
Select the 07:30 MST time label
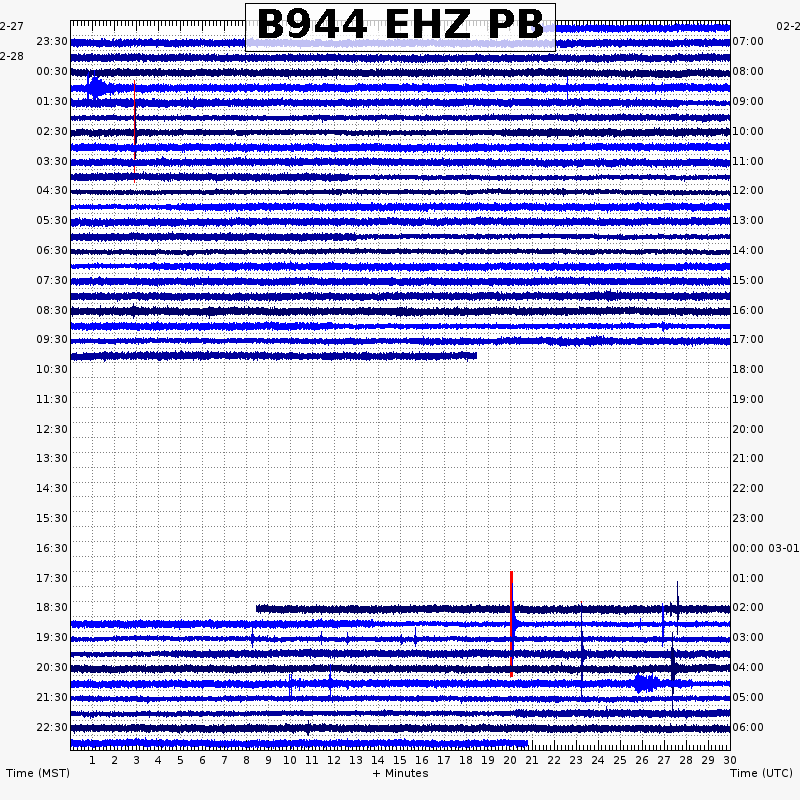pyautogui.click(x=52, y=281)
